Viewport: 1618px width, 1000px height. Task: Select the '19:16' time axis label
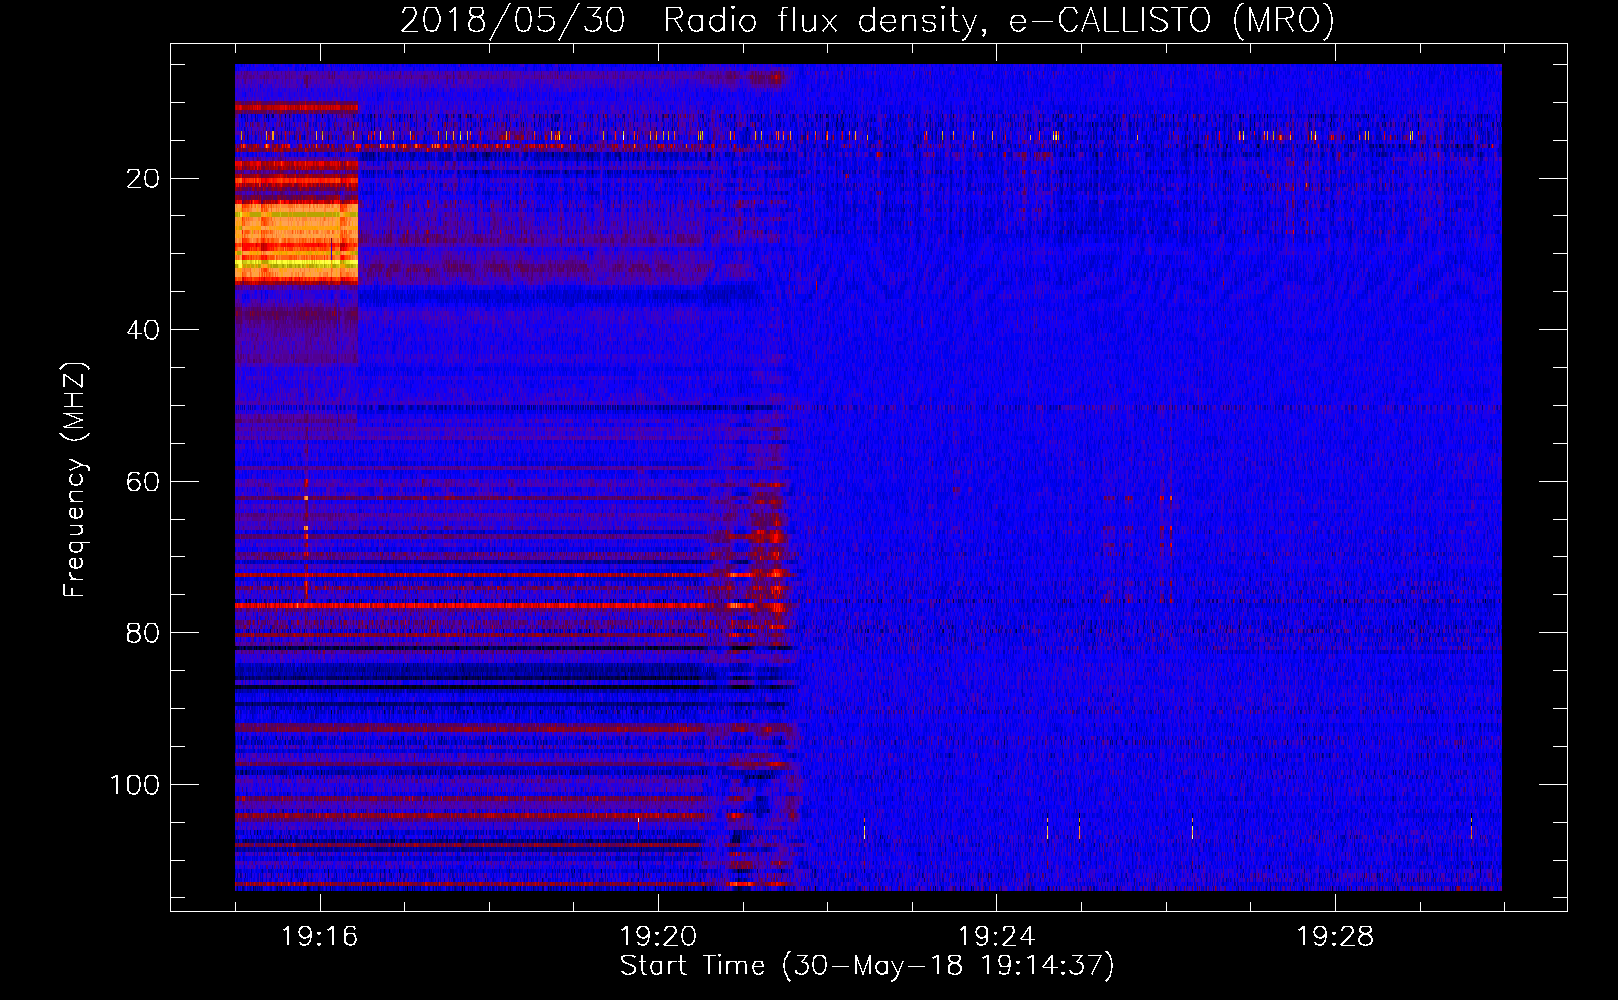320,937
